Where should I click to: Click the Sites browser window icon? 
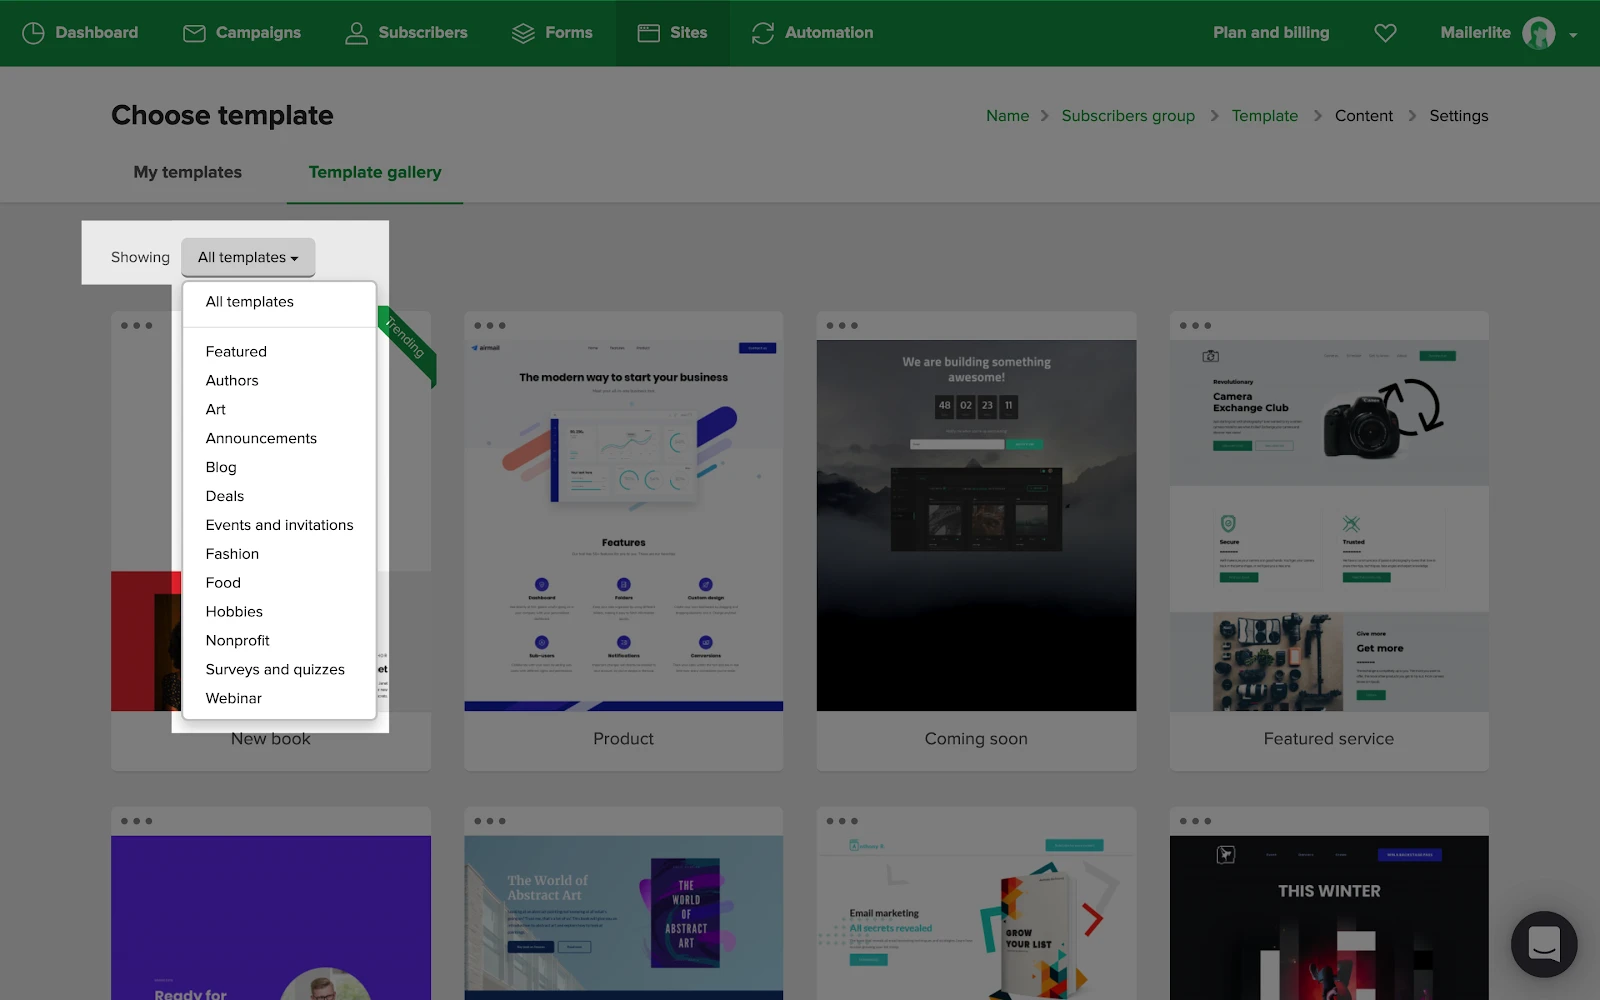(x=649, y=33)
